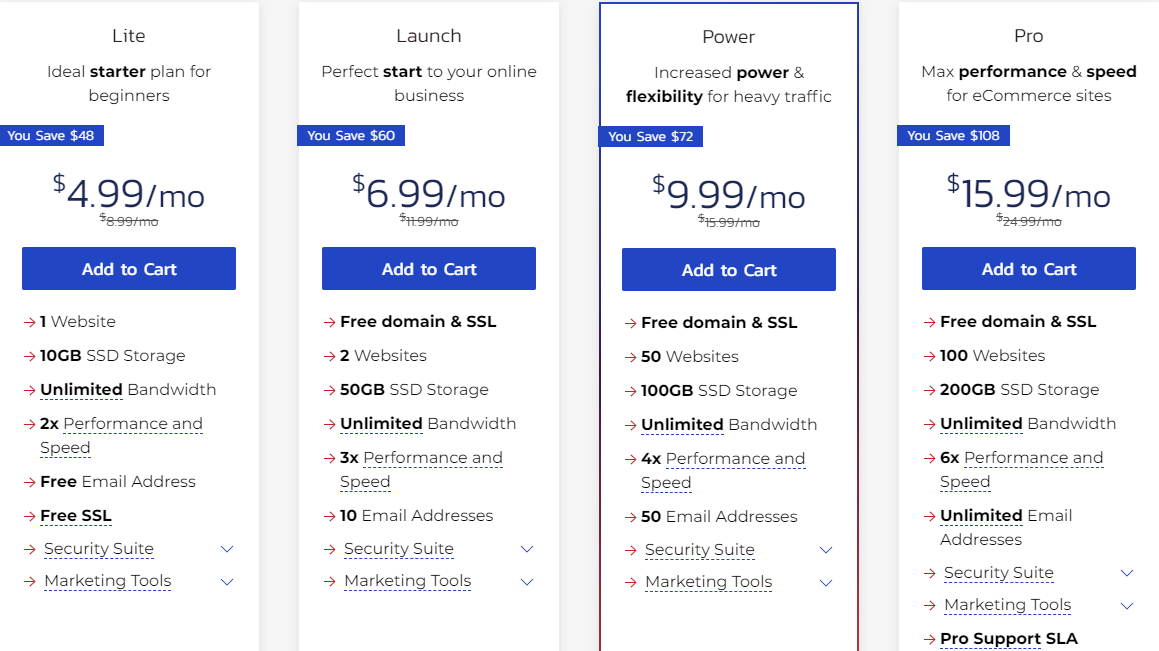Click the $9.99/mo price of Power

(x=728, y=195)
